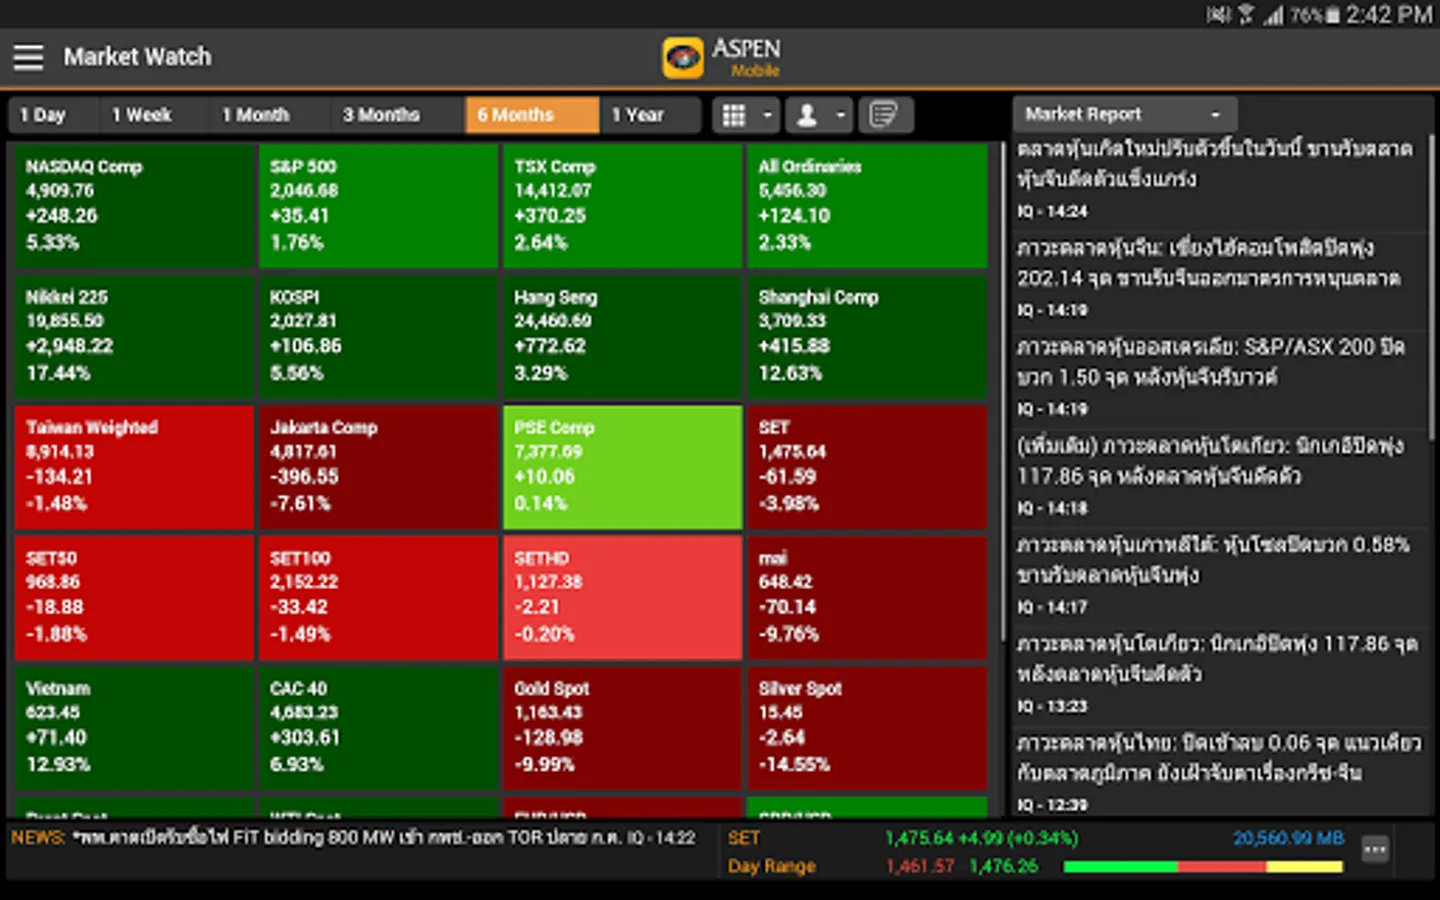The height and width of the screenshot is (900, 1440).
Task: Expand the grid layout dropdown
Action: tap(746, 115)
